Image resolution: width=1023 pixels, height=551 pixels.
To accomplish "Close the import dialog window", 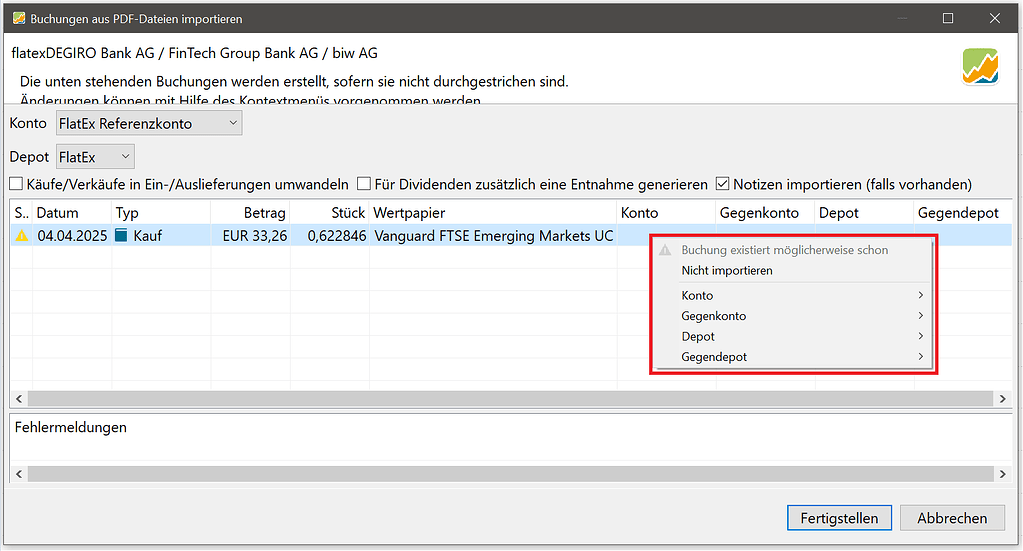I will [x=994, y=18].
